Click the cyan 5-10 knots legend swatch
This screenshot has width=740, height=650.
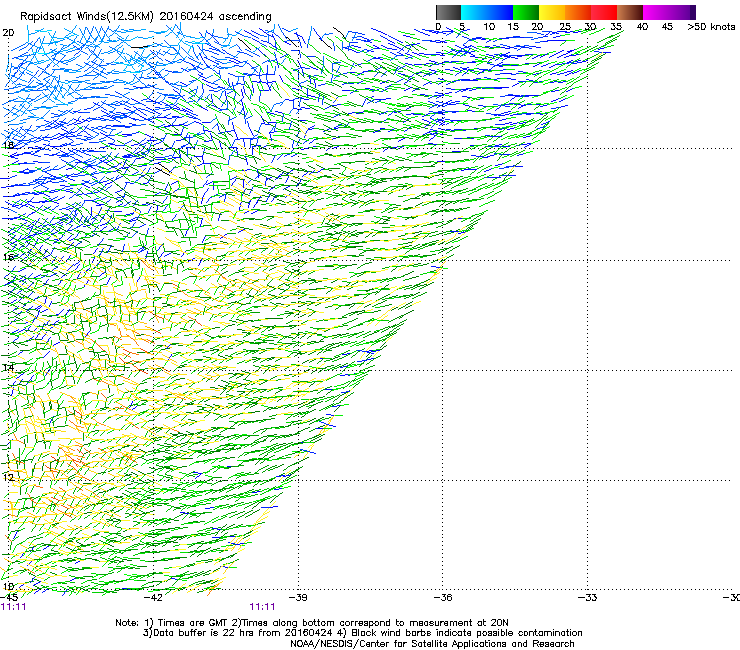474,12
